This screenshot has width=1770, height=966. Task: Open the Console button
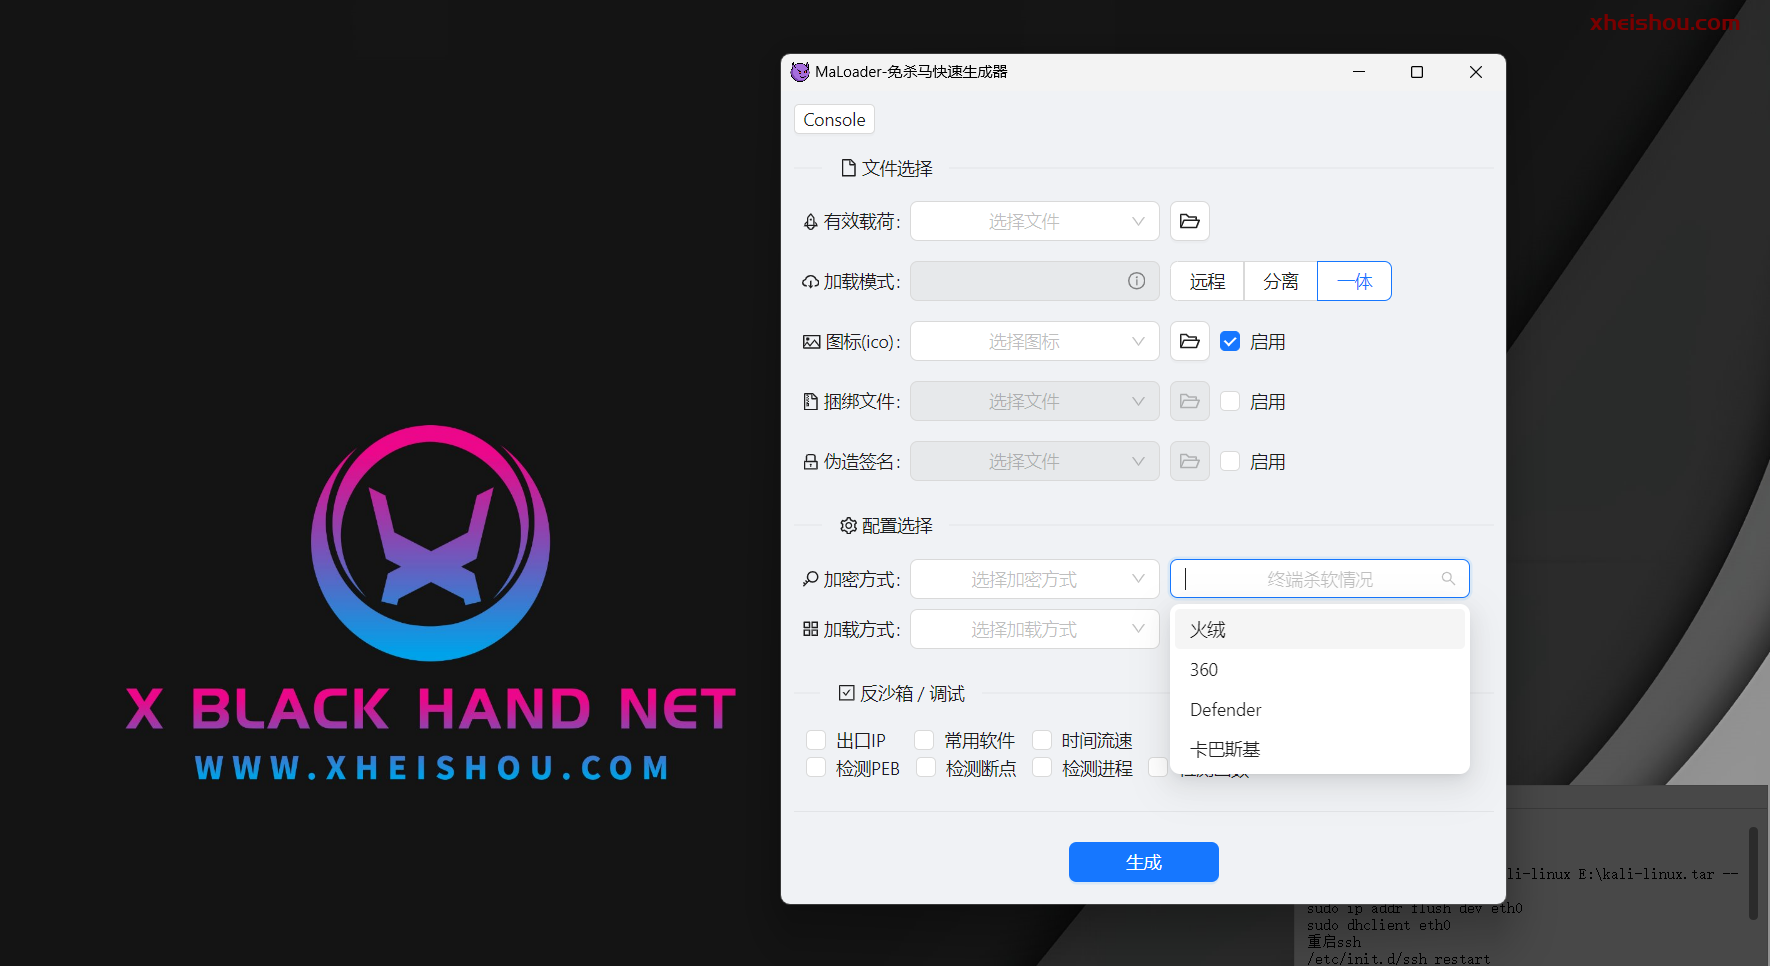[x=834, y=120]
